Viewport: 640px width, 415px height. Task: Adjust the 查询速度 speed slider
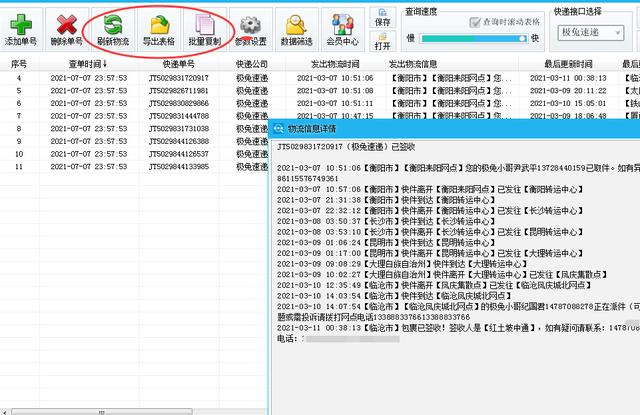click(473, 38)
